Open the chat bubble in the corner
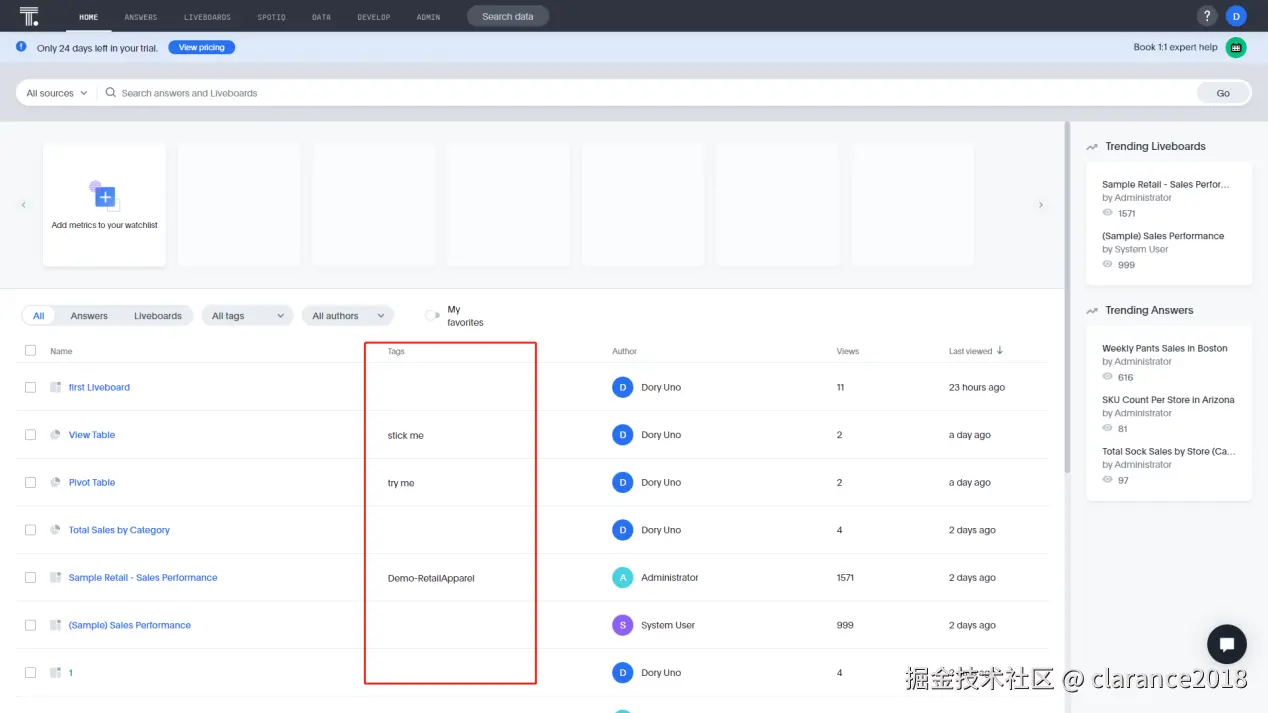The image size is (1268, 713). [x=1227, y=643]
